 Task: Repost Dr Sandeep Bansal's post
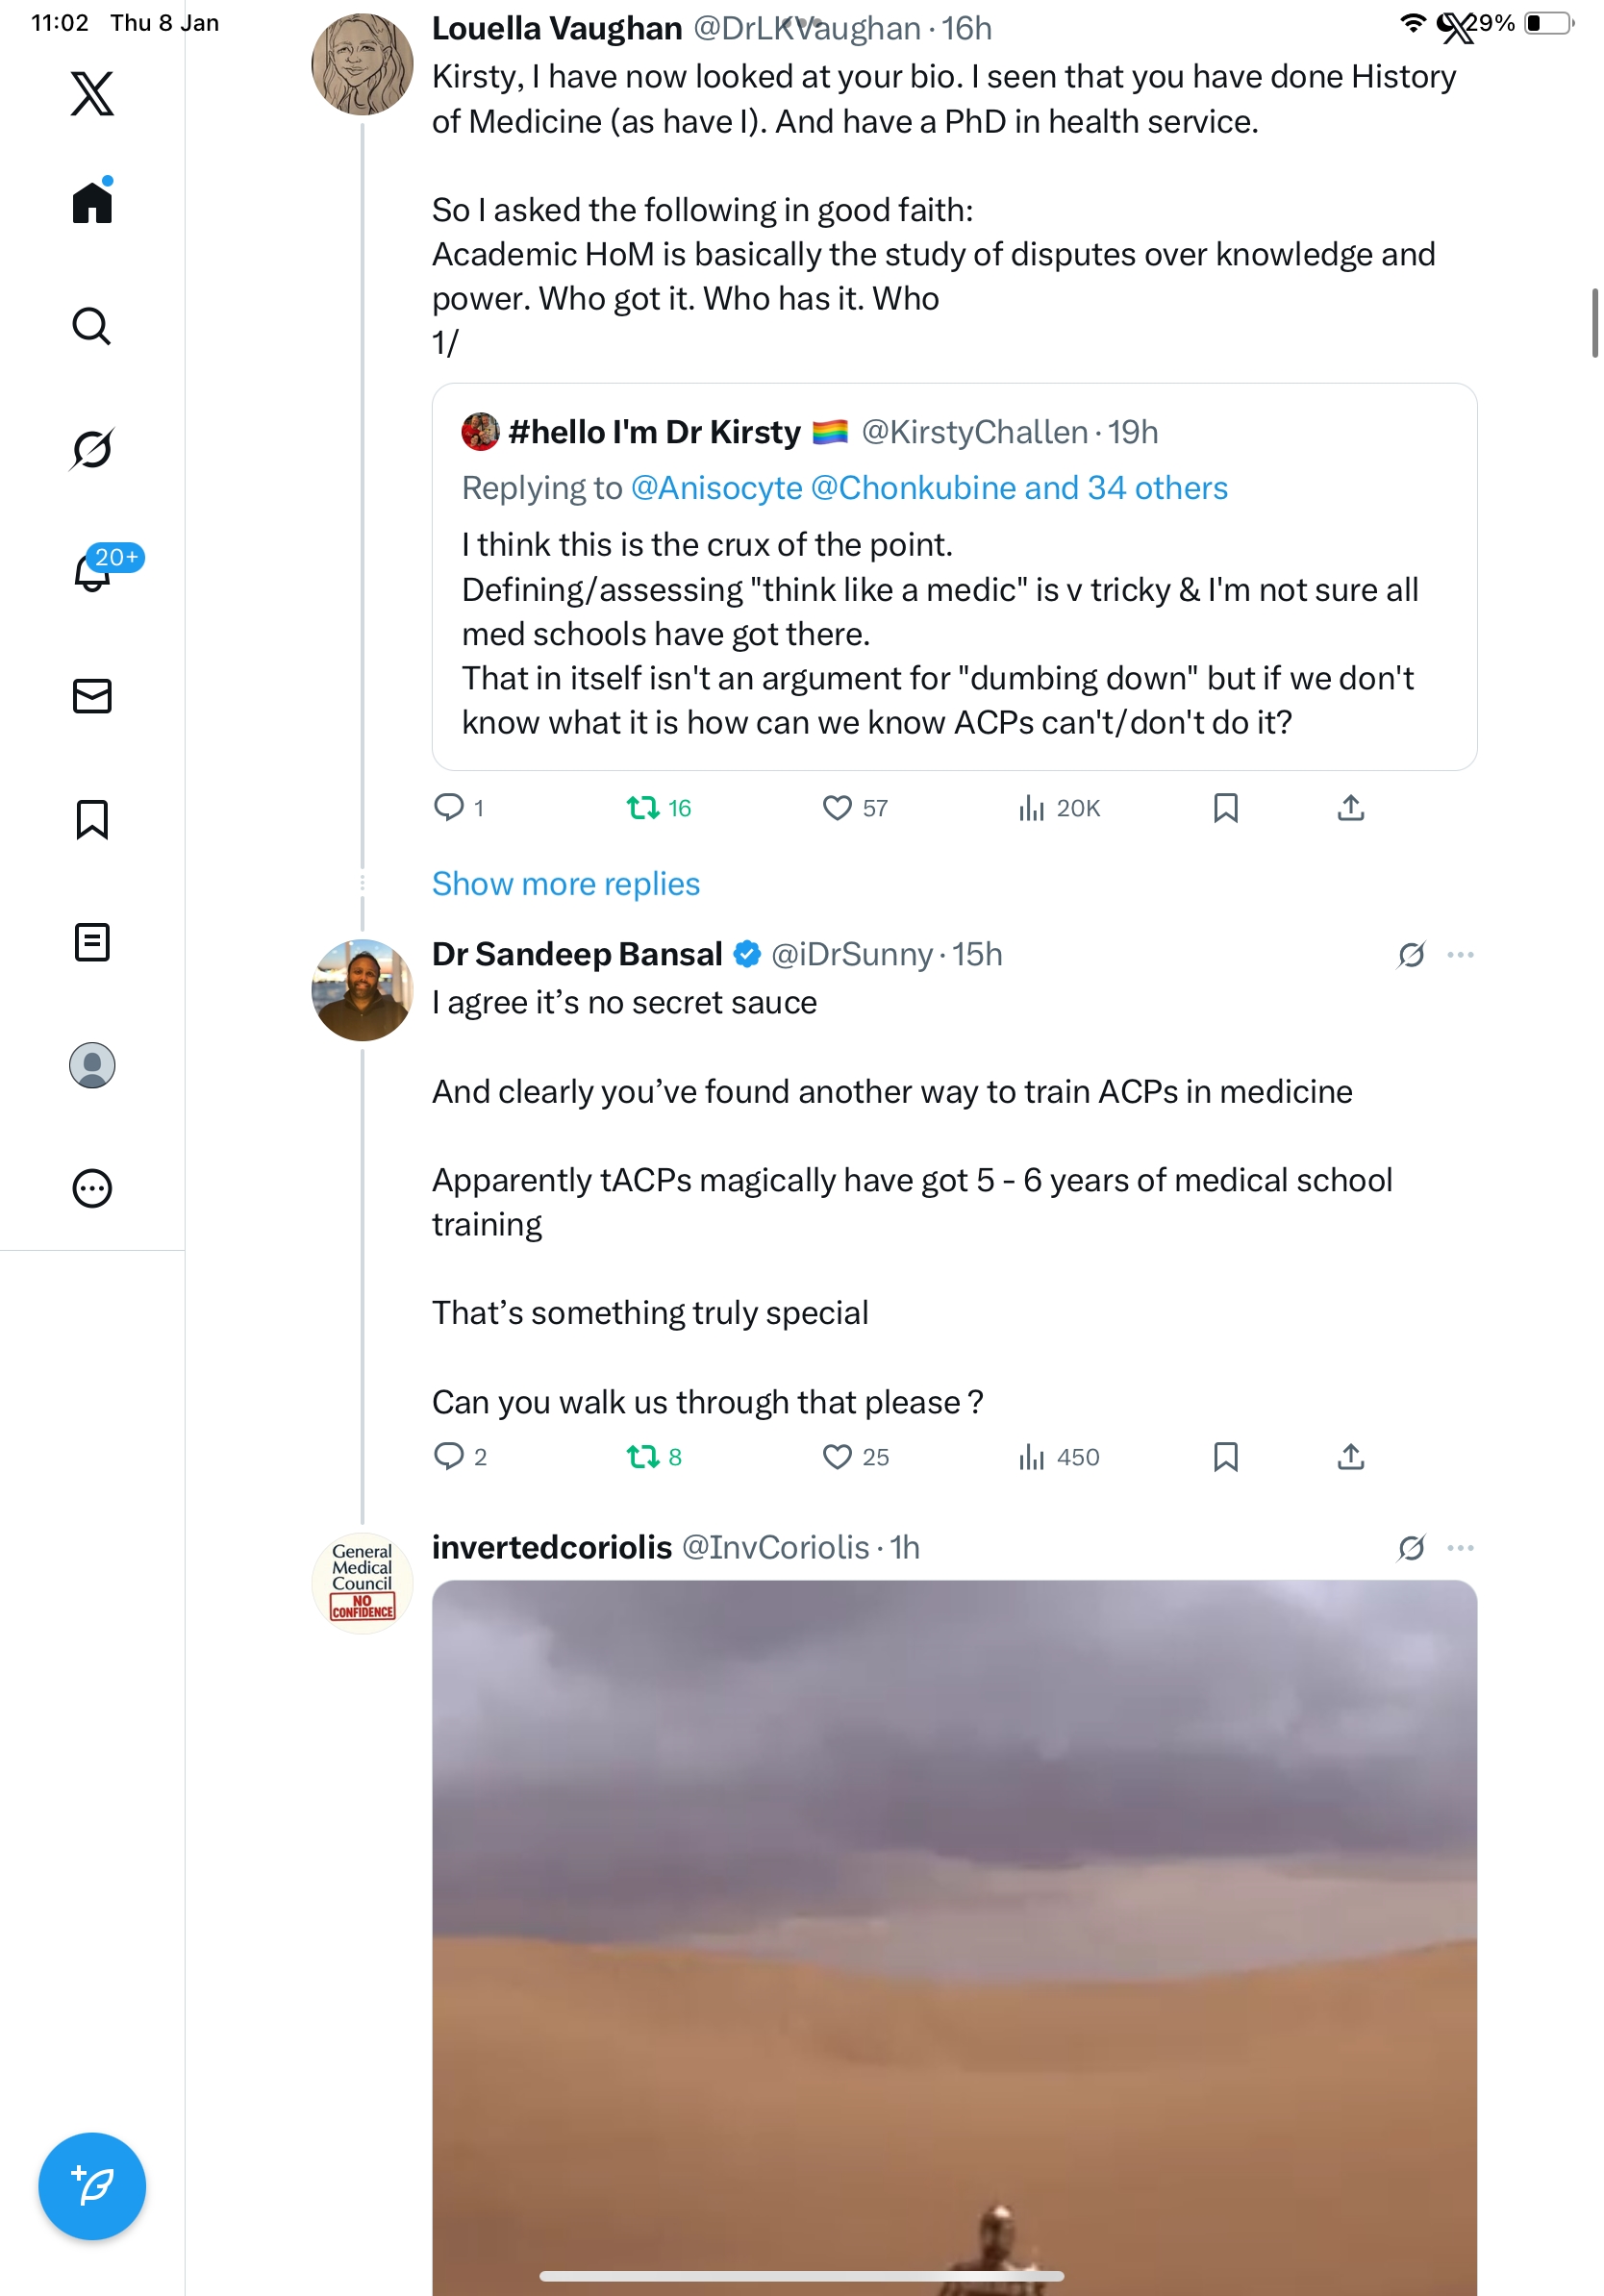coord(642,1457)
